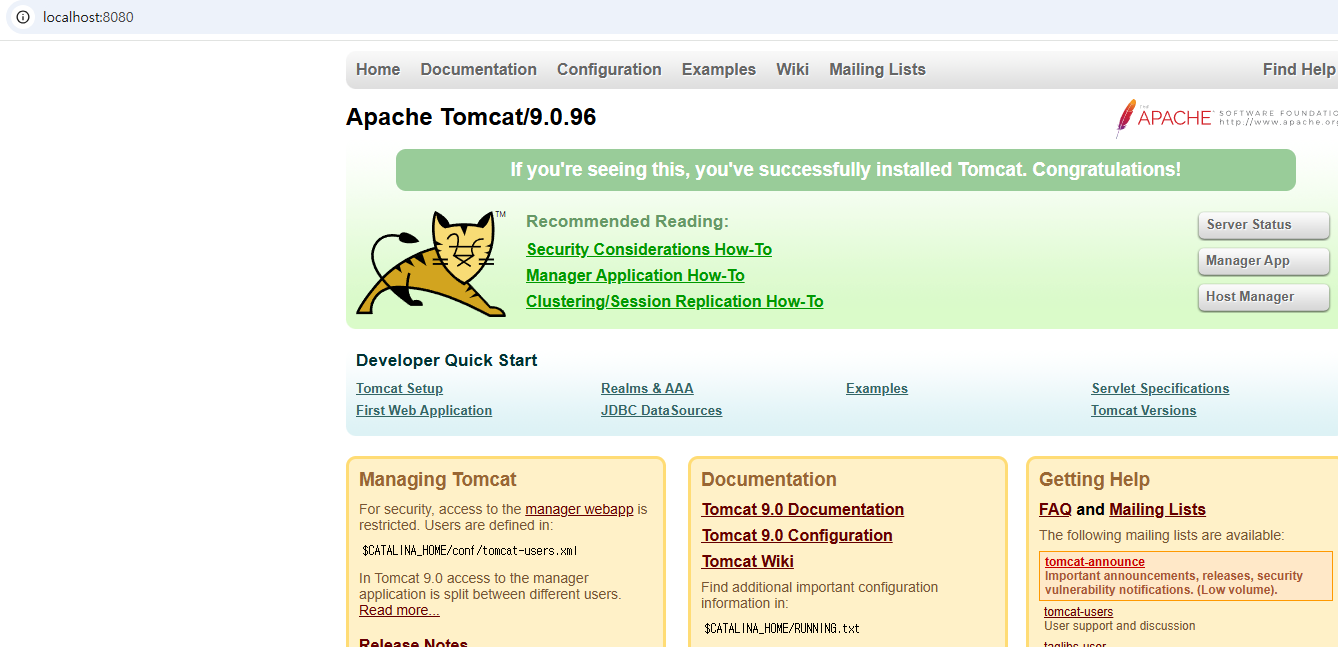Screen dimensions: 1338x647
Task: Open the Tomcat Wiki link
Action: click(748, 561)
